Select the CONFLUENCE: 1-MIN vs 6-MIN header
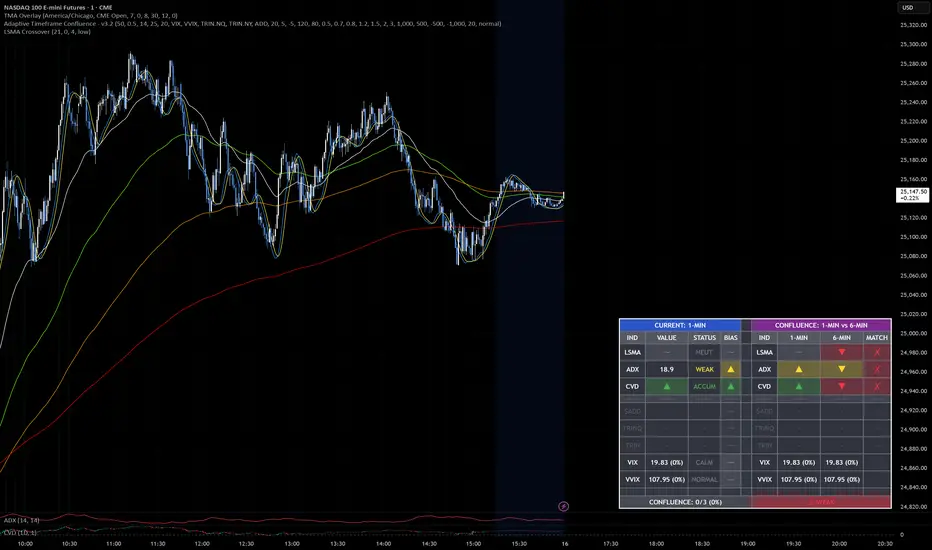Screen dimensions: 932x550 pyautogui.click(x=820, y=325)
